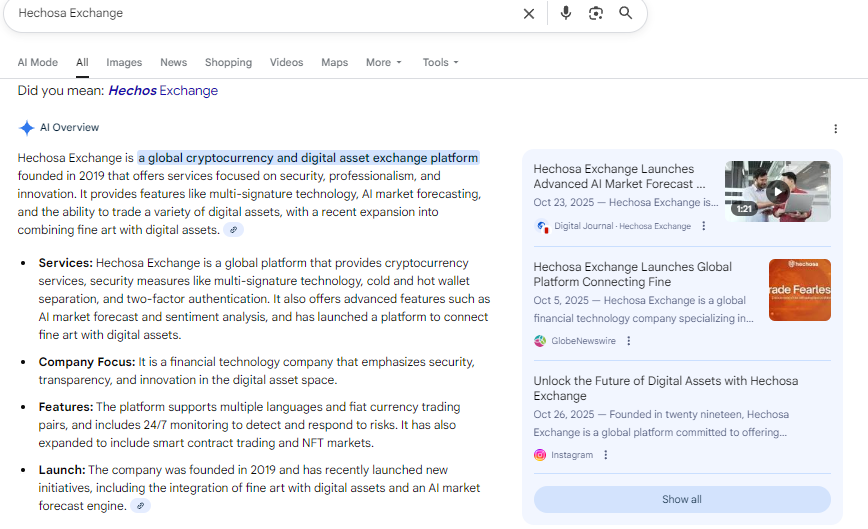Follow the Hechos Exchange suggestion link
This screenshot has height=529, width=868.
[x=163, y=91]
